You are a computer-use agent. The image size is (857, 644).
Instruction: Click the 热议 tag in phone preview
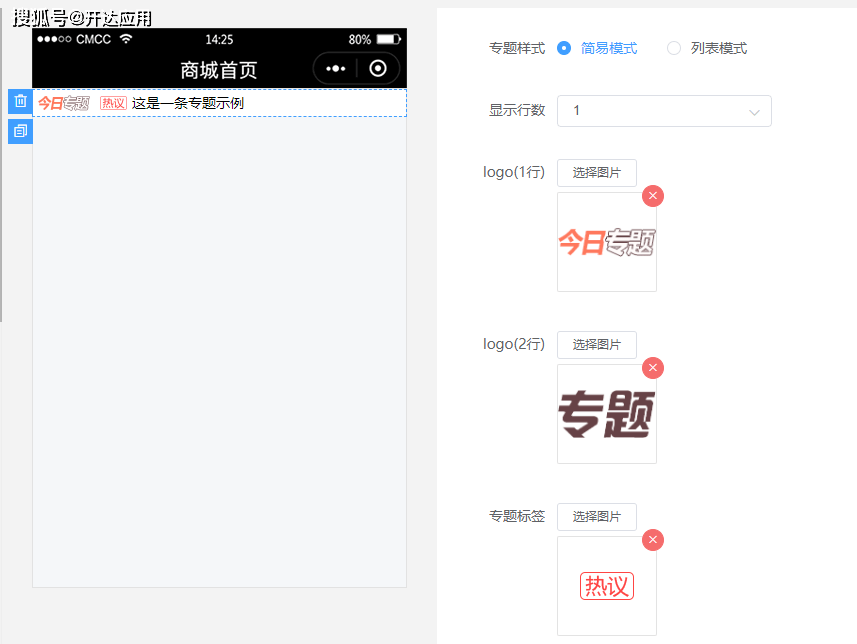pos(114,103)
